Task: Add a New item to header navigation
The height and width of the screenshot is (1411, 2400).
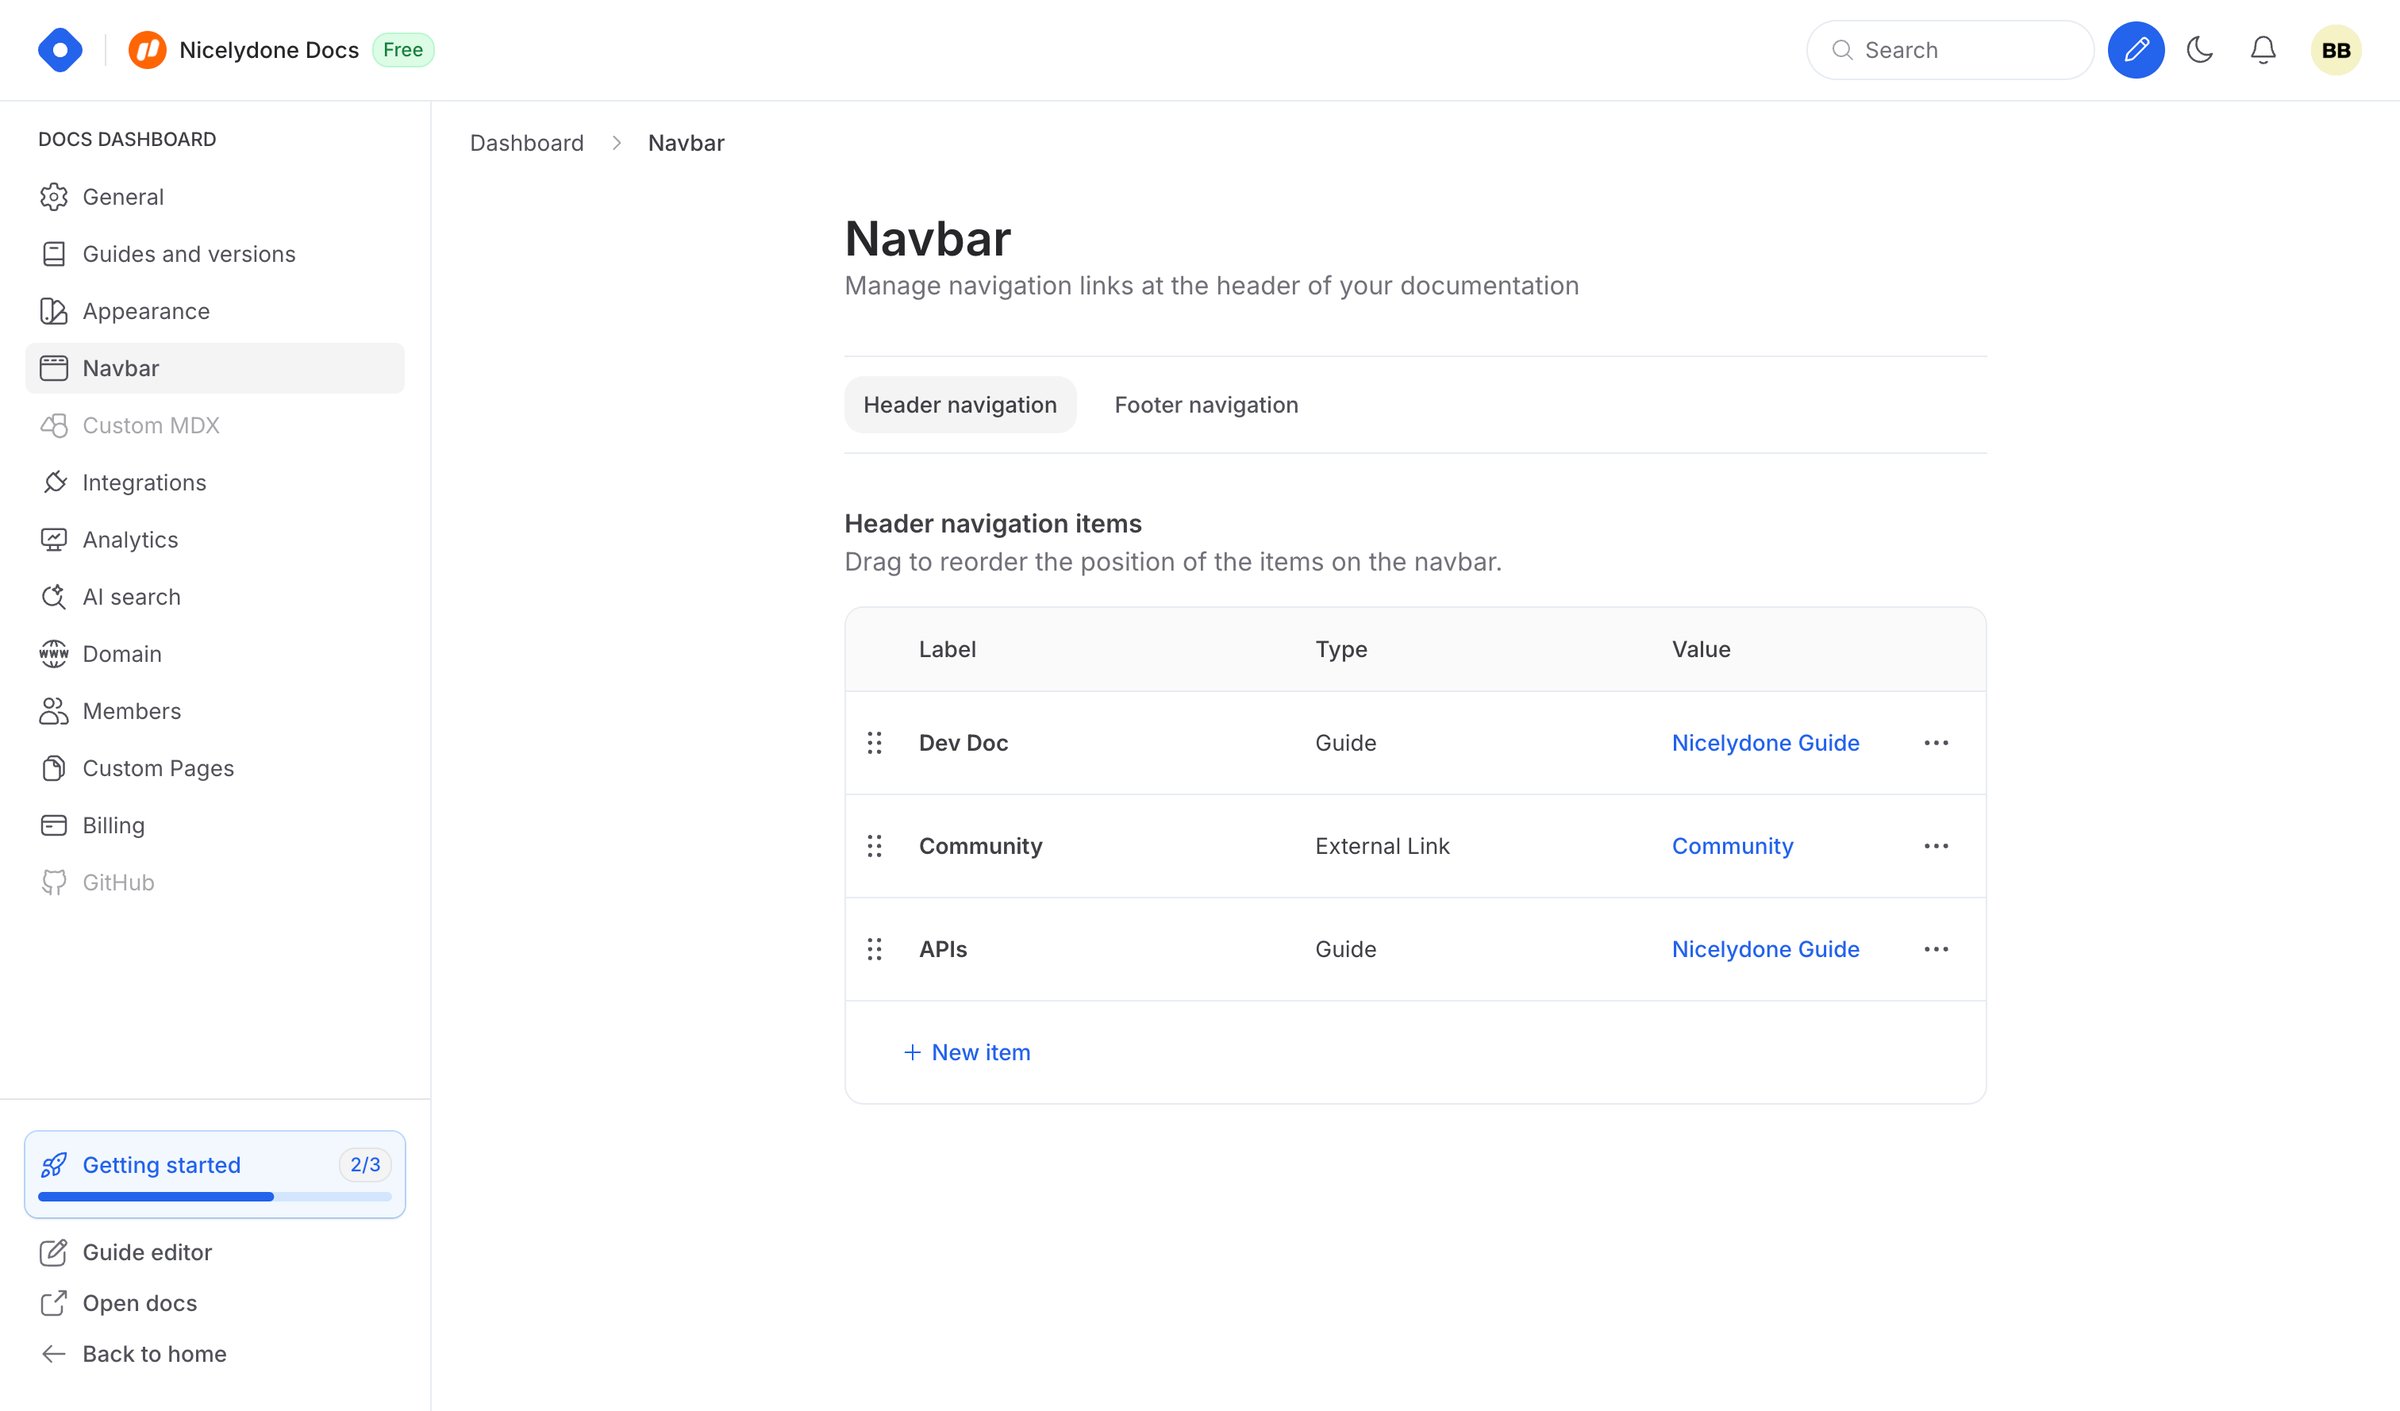Action: [x=967, y=1052]
